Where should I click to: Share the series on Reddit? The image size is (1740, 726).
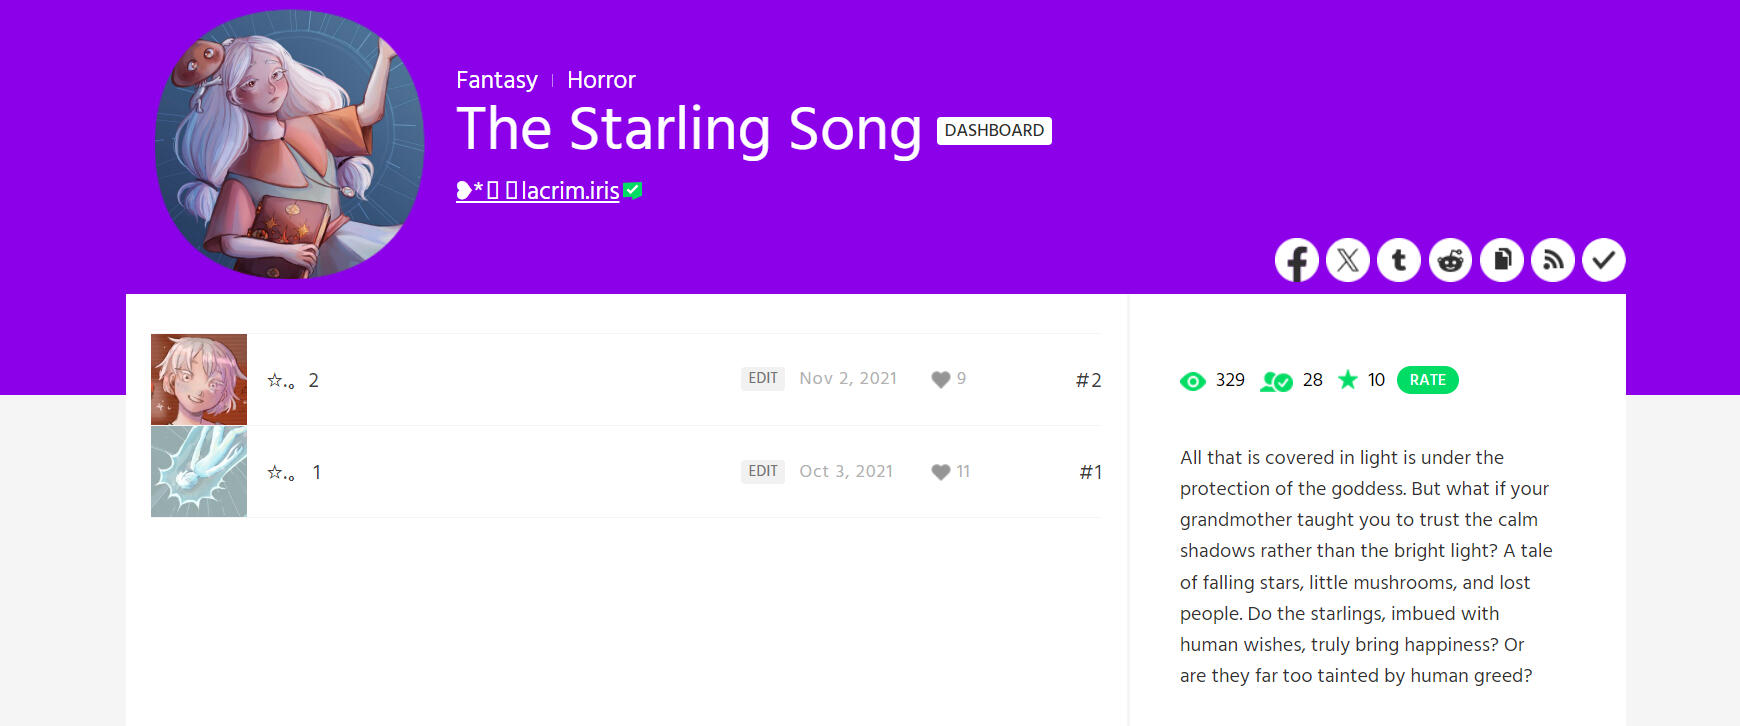tap(1450, 260)
